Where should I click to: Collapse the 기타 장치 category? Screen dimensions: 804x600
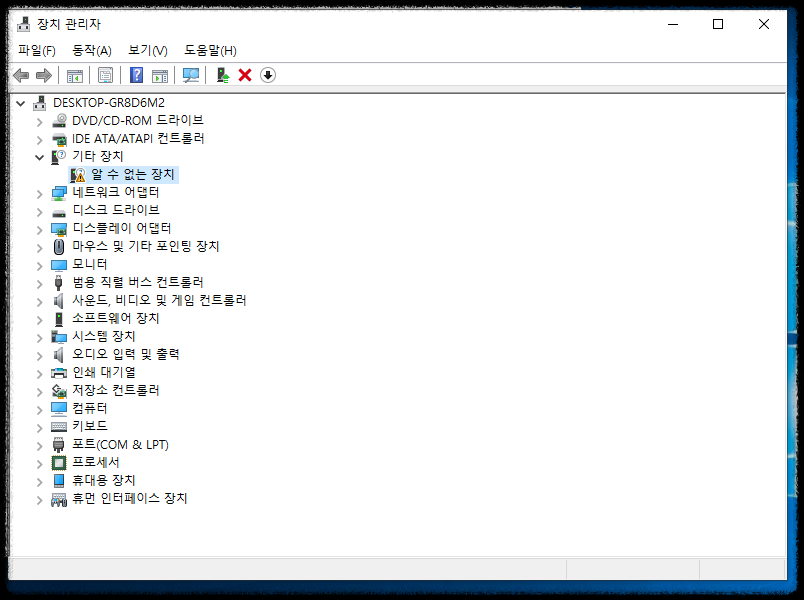tap(39, 157)
